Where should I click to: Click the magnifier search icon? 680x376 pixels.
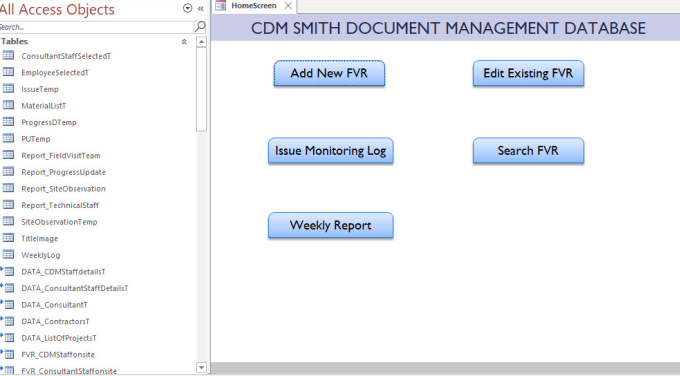(200, 27)
